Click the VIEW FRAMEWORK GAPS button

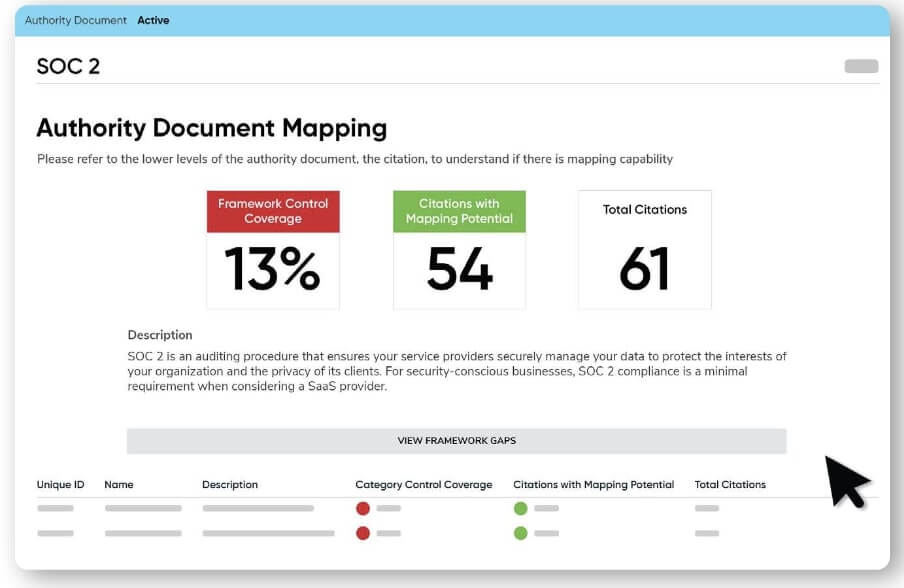pyautogui.click(x=457, y=440)
